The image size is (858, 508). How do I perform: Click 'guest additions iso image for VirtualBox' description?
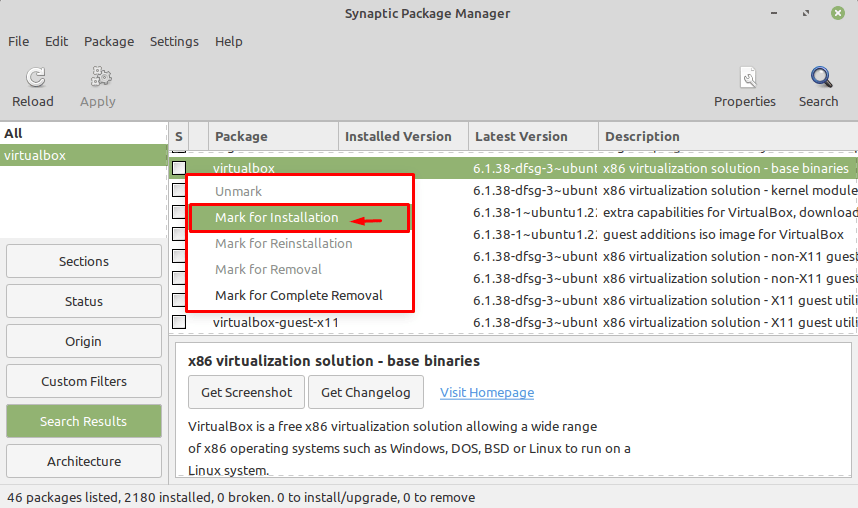point(723,234)
